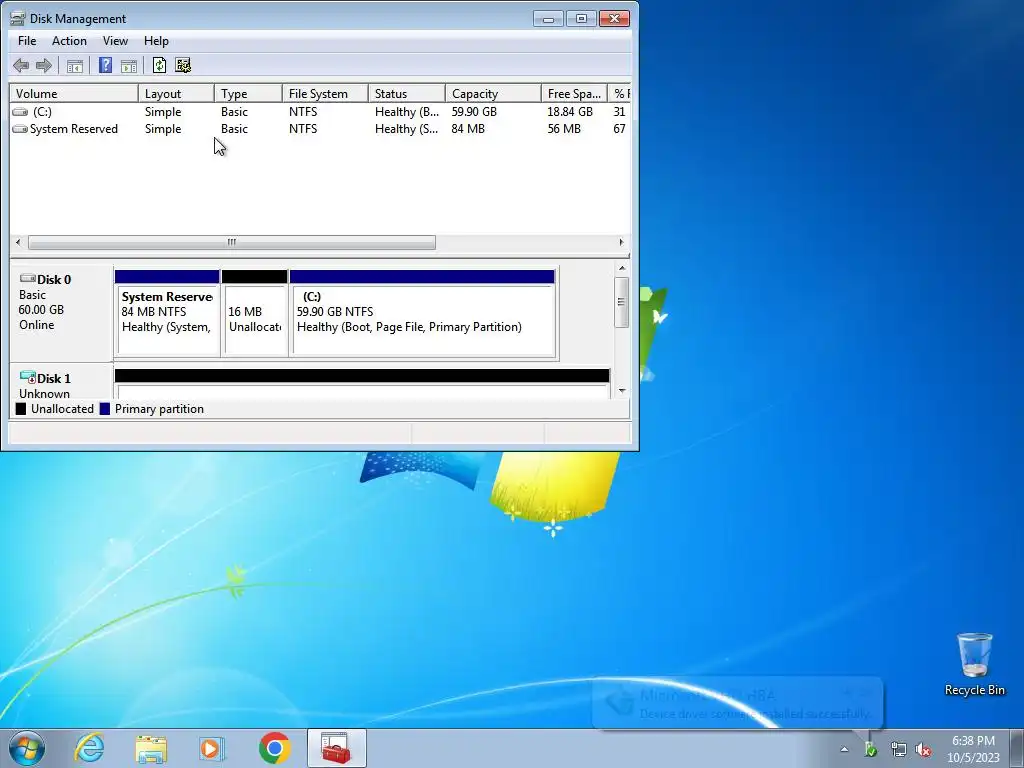Click the disk pane scroll down arrow
The width and height of the screenshot is (1024, 768).
pos(622,391)
